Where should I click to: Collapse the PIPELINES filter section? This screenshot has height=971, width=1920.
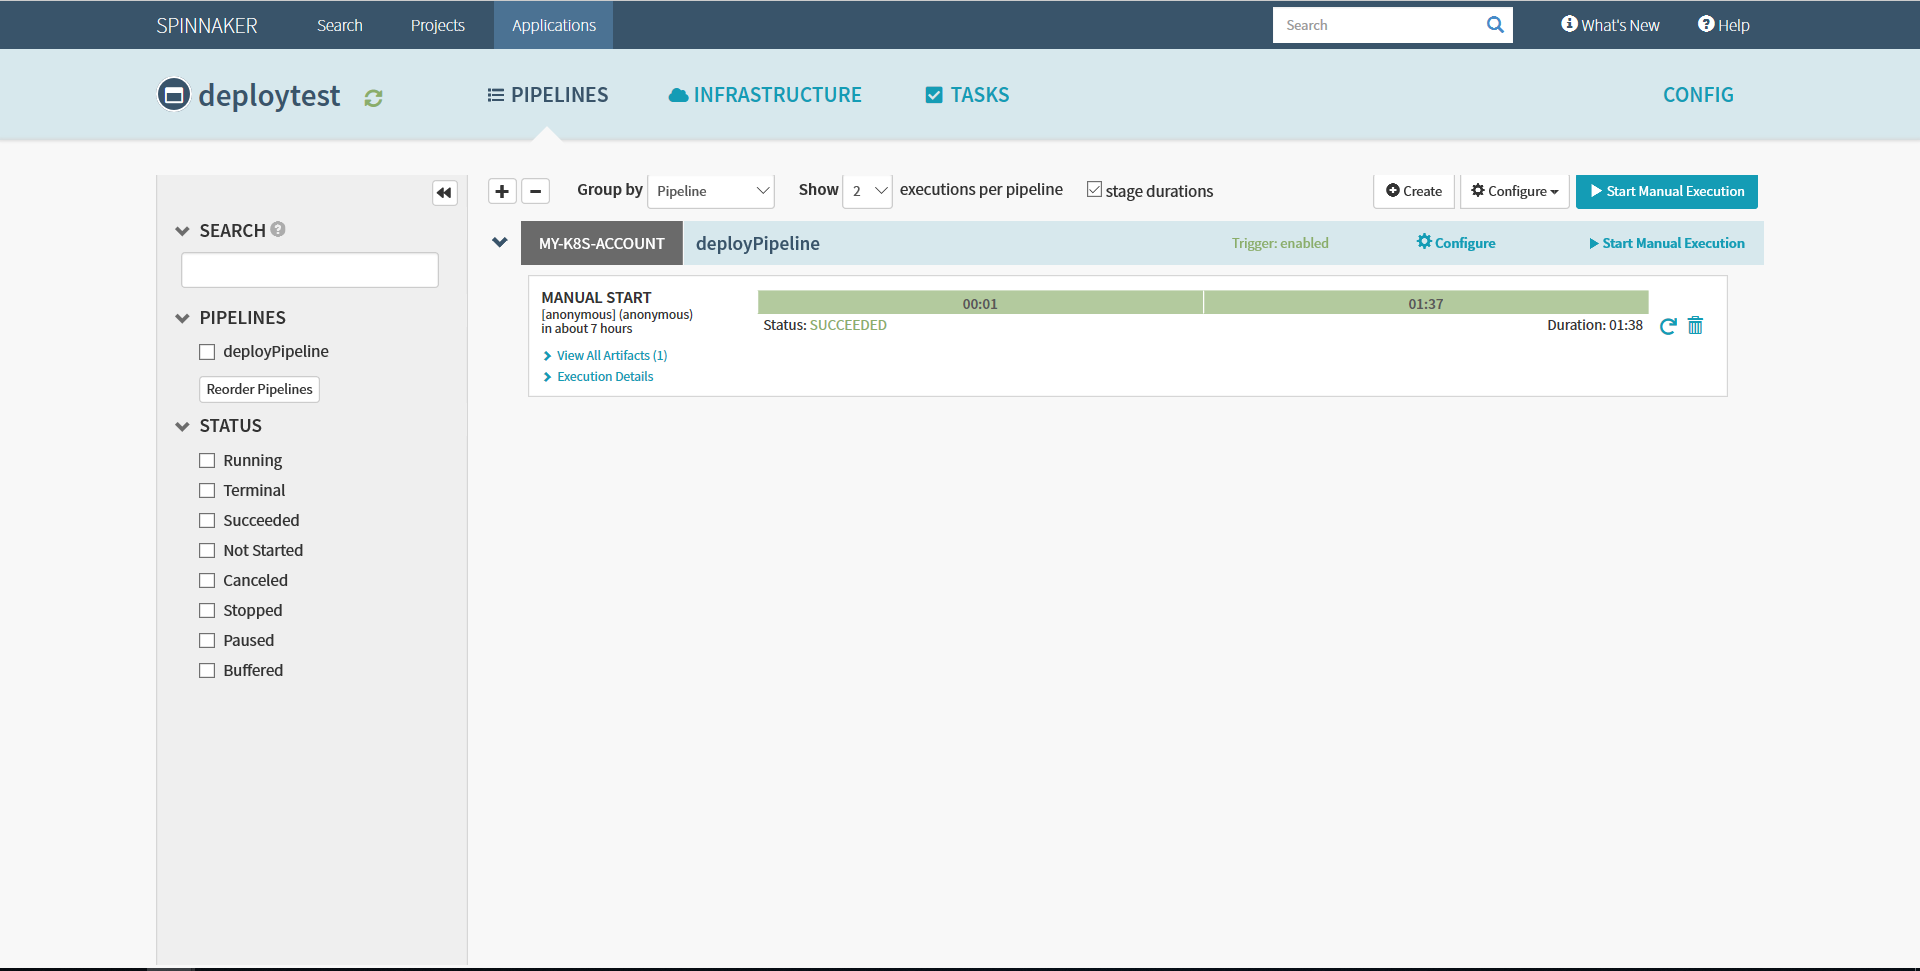(x=182, y=318)
